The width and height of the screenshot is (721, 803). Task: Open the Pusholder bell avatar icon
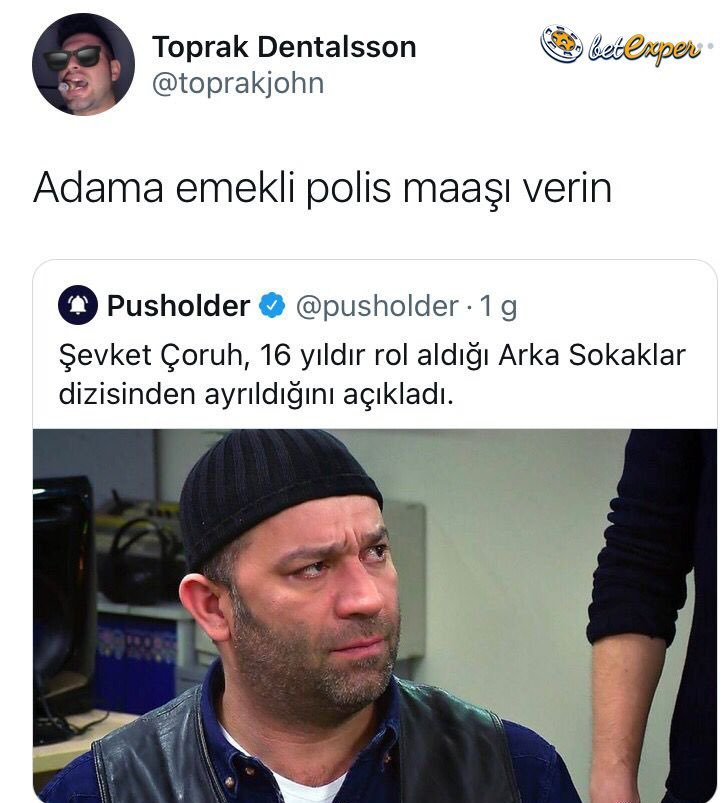[x=78, y=305]
